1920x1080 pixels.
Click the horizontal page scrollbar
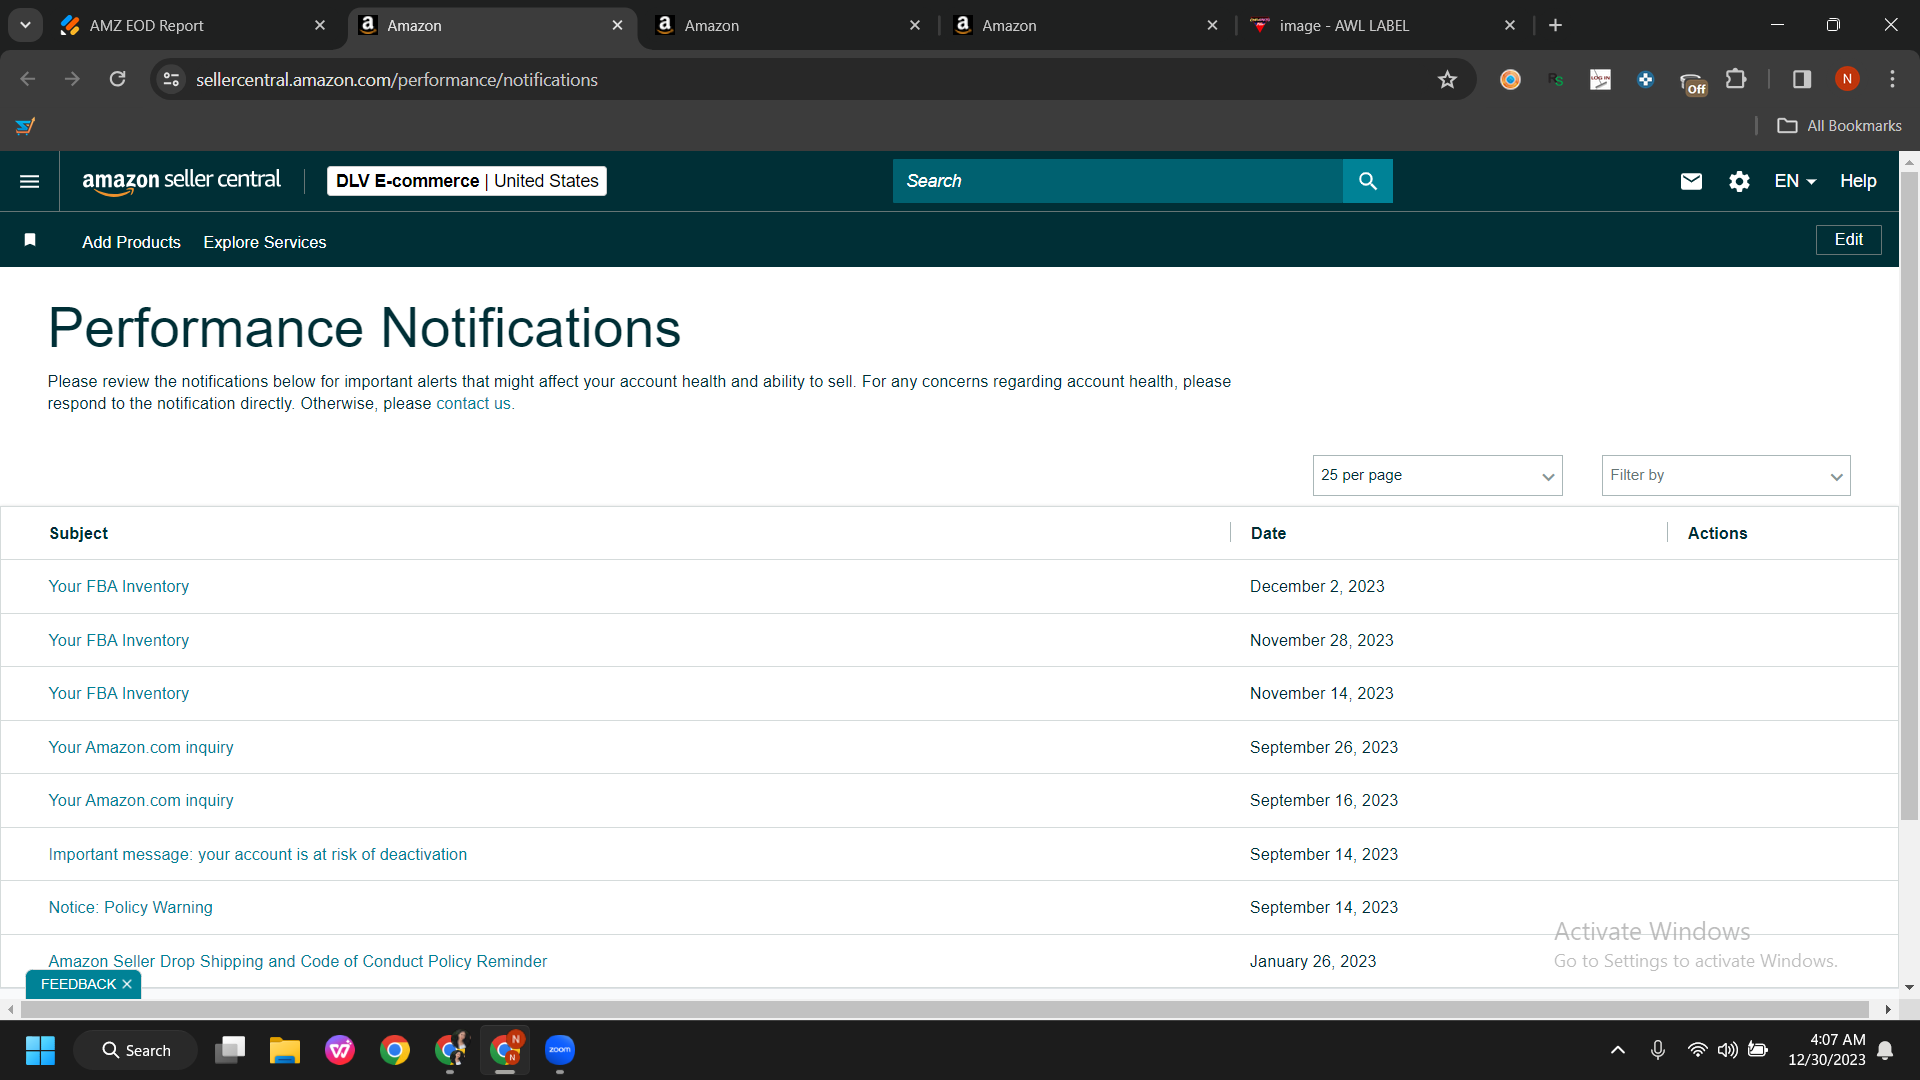pyautogui.click(x=945, y=1009)
